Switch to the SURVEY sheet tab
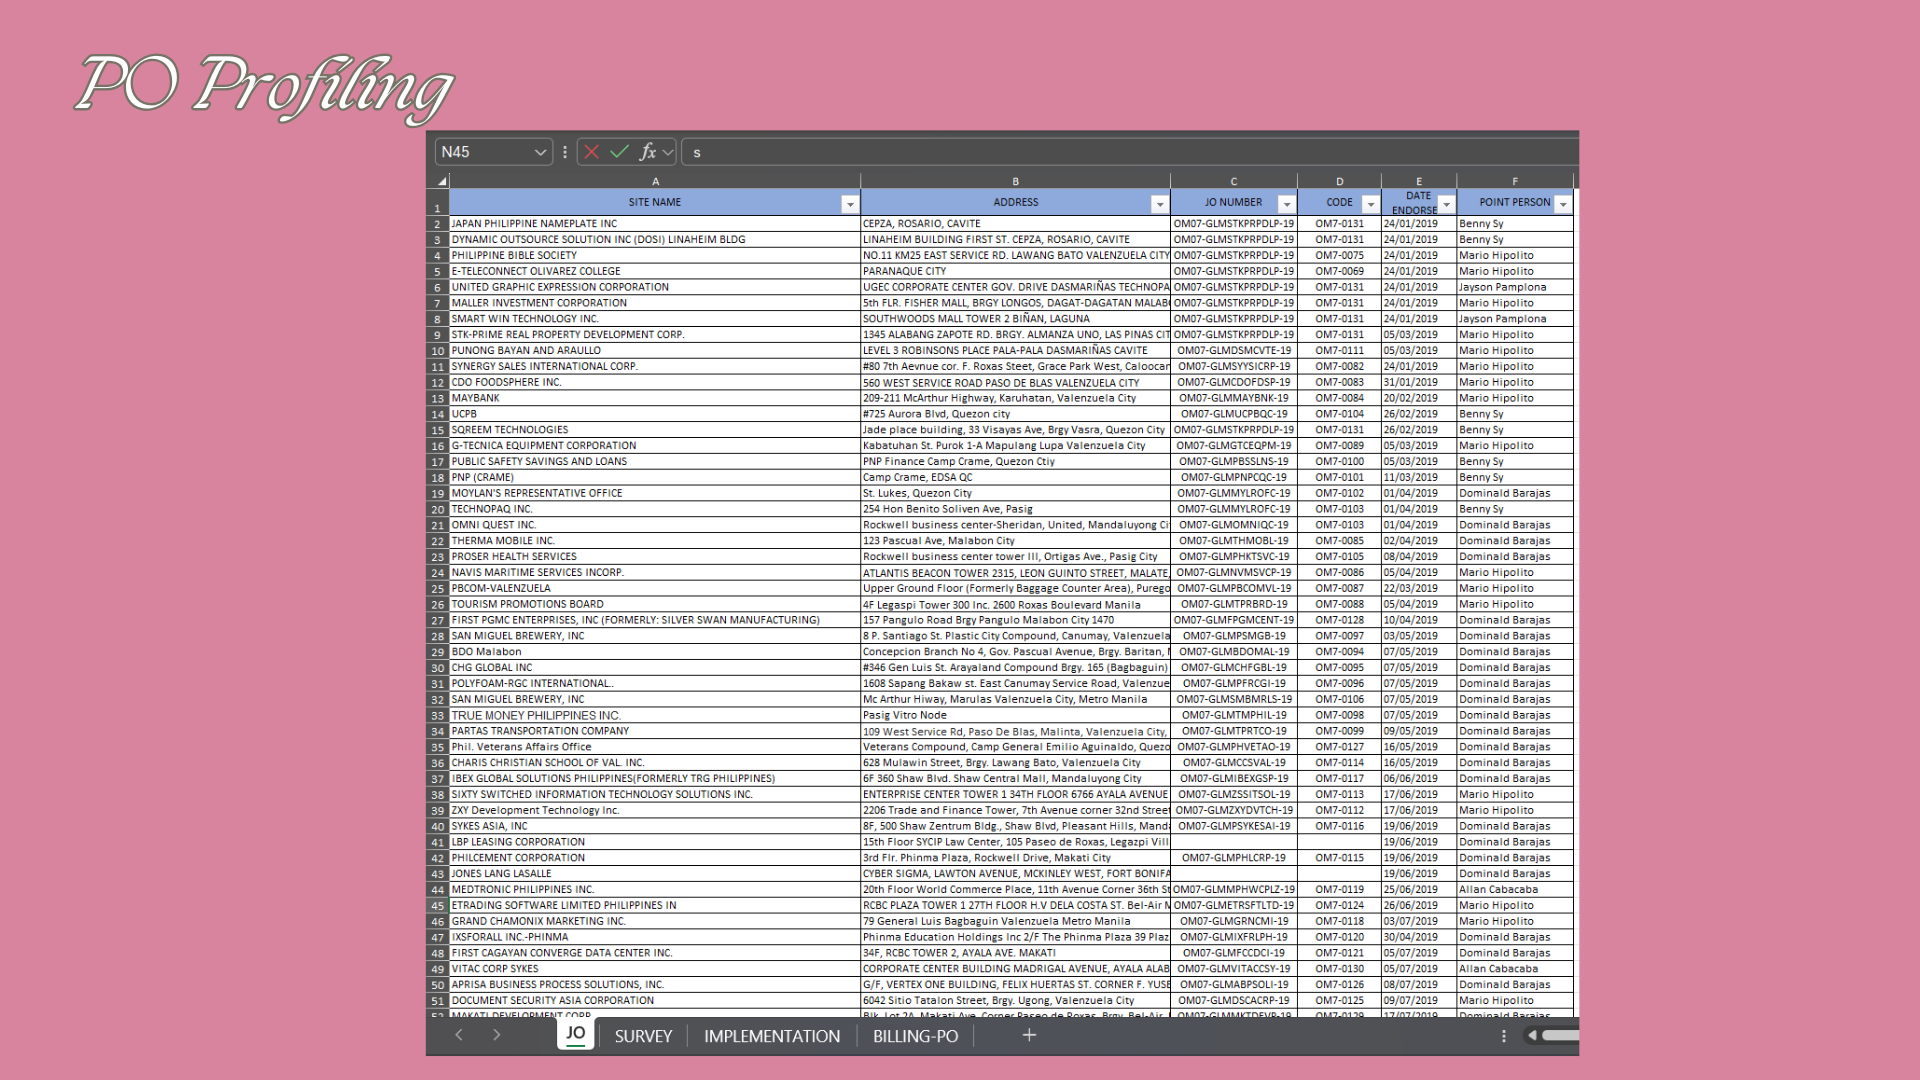The height and width of the screenshot is (1080, 1920). pos(643,1036)
